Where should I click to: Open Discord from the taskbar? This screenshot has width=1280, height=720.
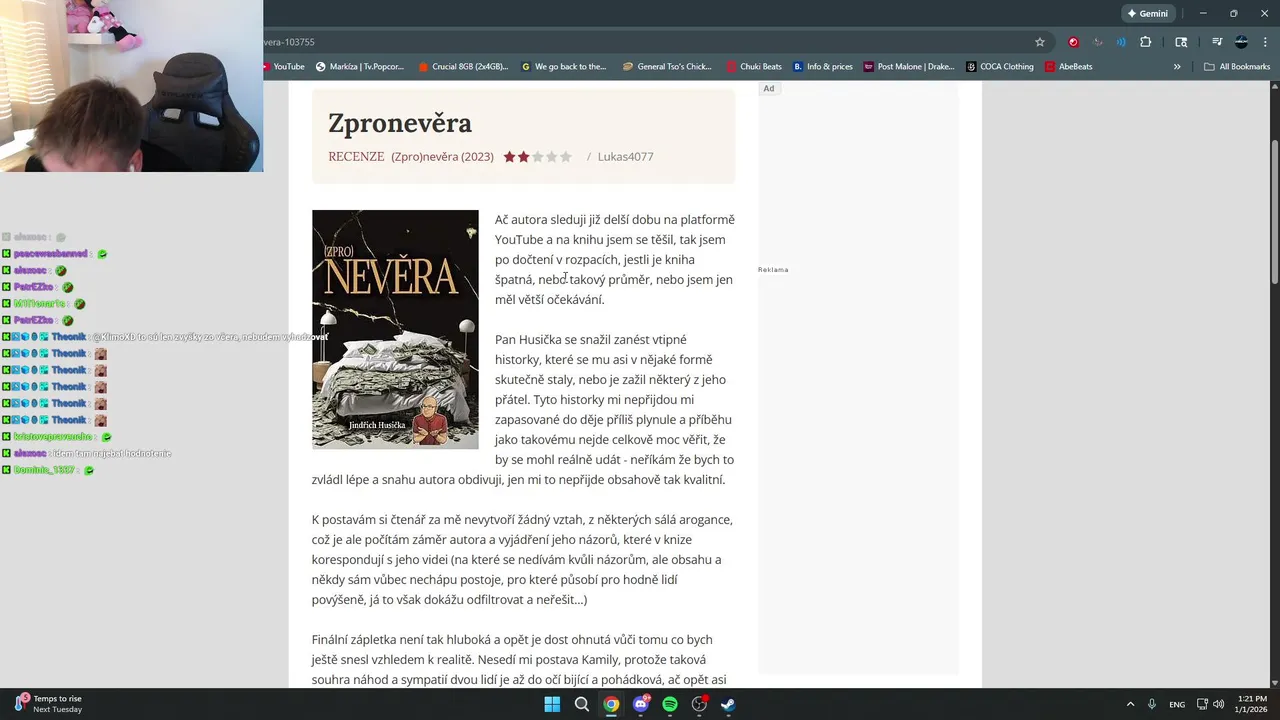pos(641,704)
